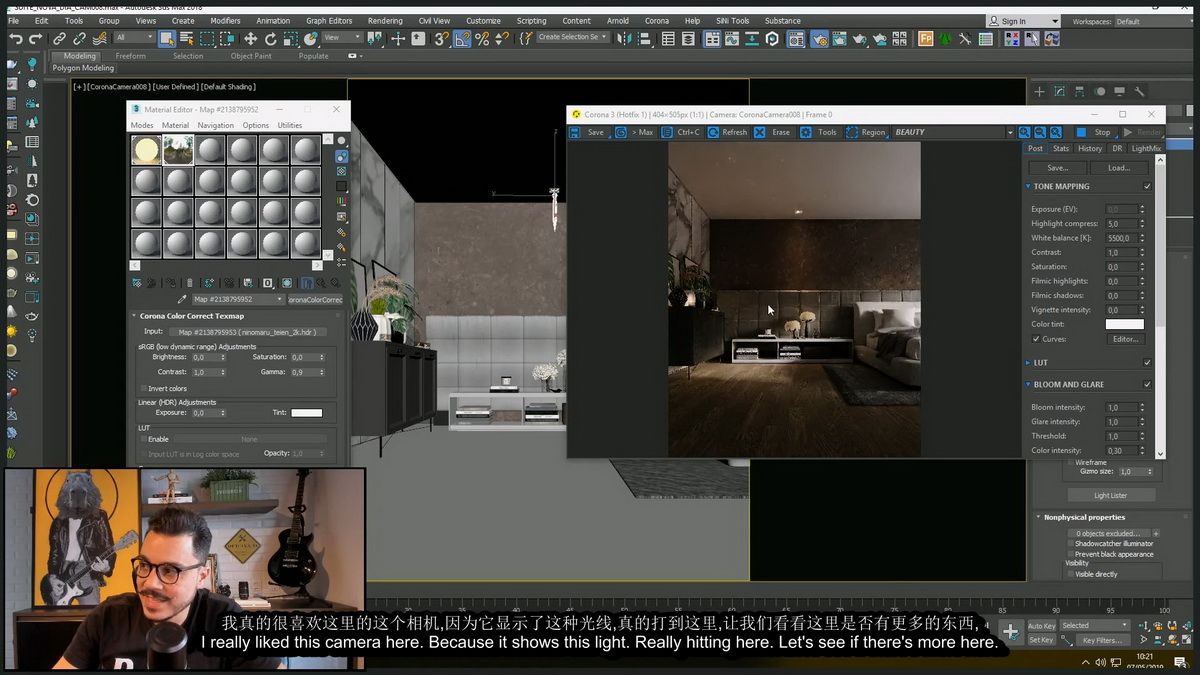Click Region in Corona frame buffer
Viewport: 1200px width, 675px height.
[x=866, y=132]
